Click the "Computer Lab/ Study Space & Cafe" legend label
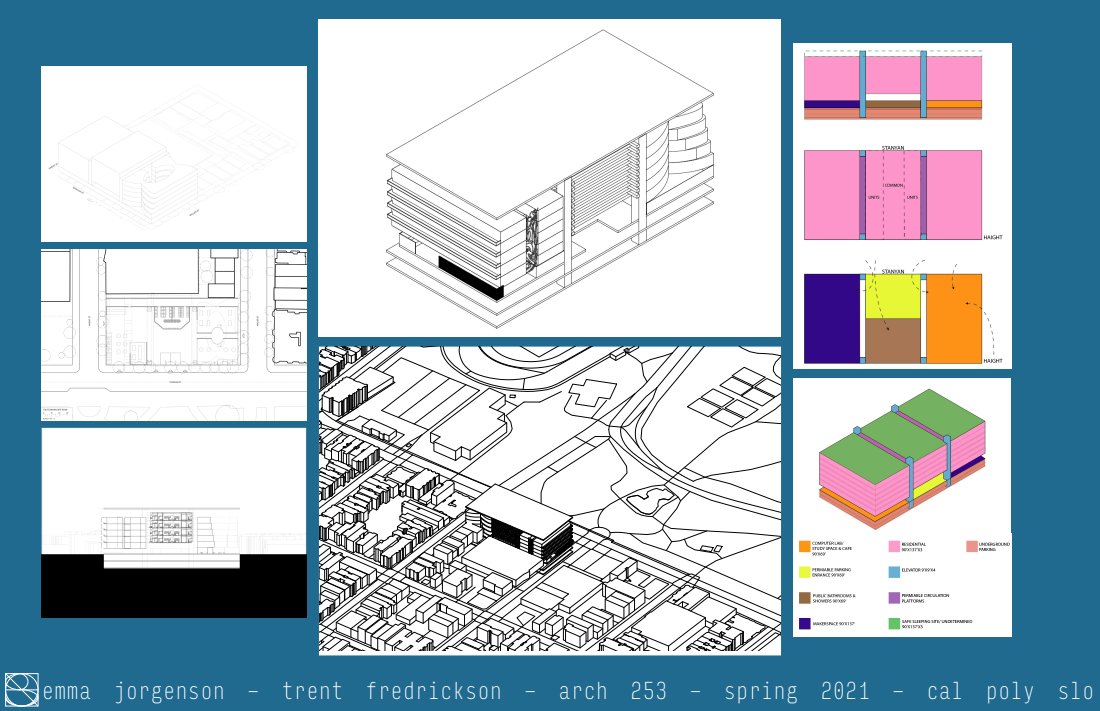 click(832, 548)
